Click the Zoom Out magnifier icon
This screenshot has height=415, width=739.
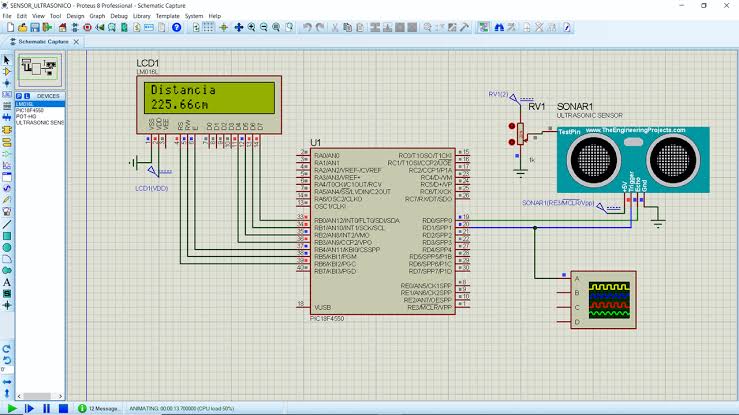pyautogui.click(x=264, y=27)
